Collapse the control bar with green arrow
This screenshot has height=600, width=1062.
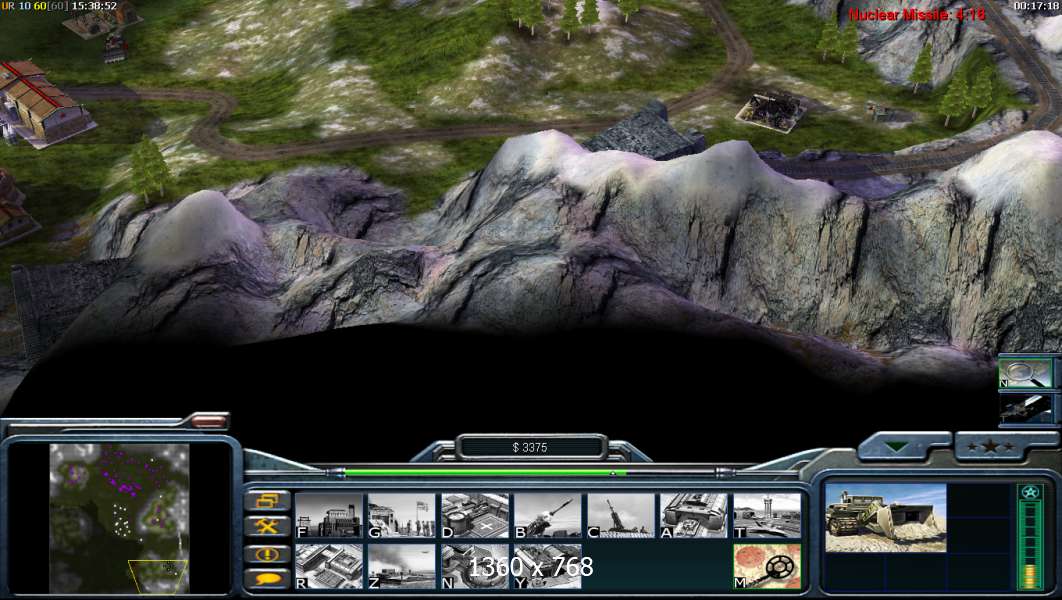pyautogui.click(x=903, y=446)
